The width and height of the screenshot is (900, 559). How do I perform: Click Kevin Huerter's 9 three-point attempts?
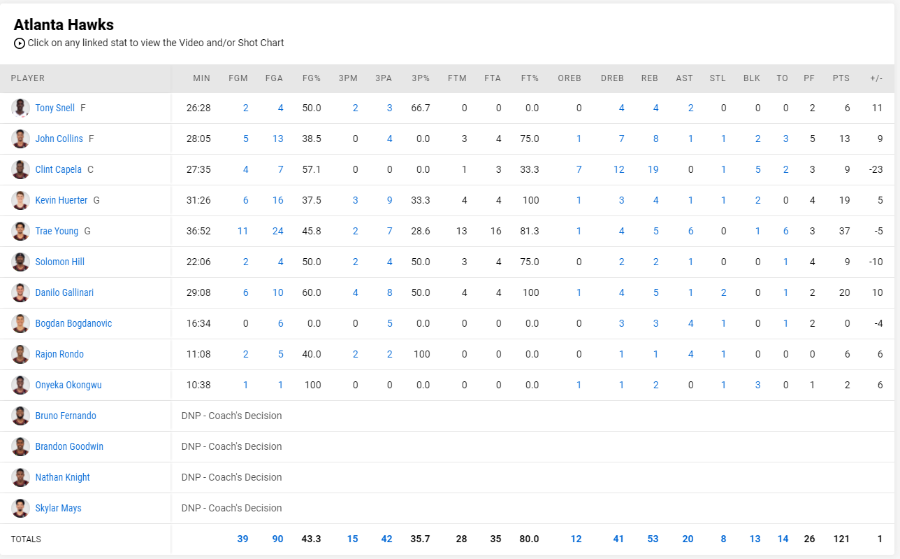390,200
